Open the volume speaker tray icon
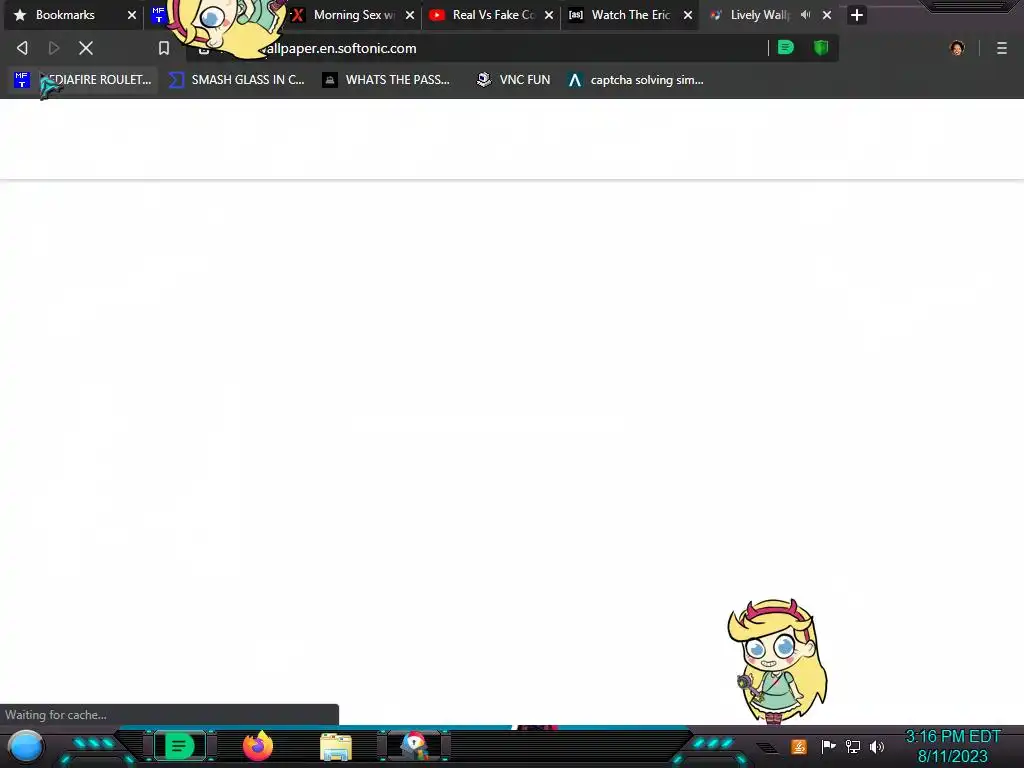1024x768 pixels. pyautogui.click(x=876, y=746)
